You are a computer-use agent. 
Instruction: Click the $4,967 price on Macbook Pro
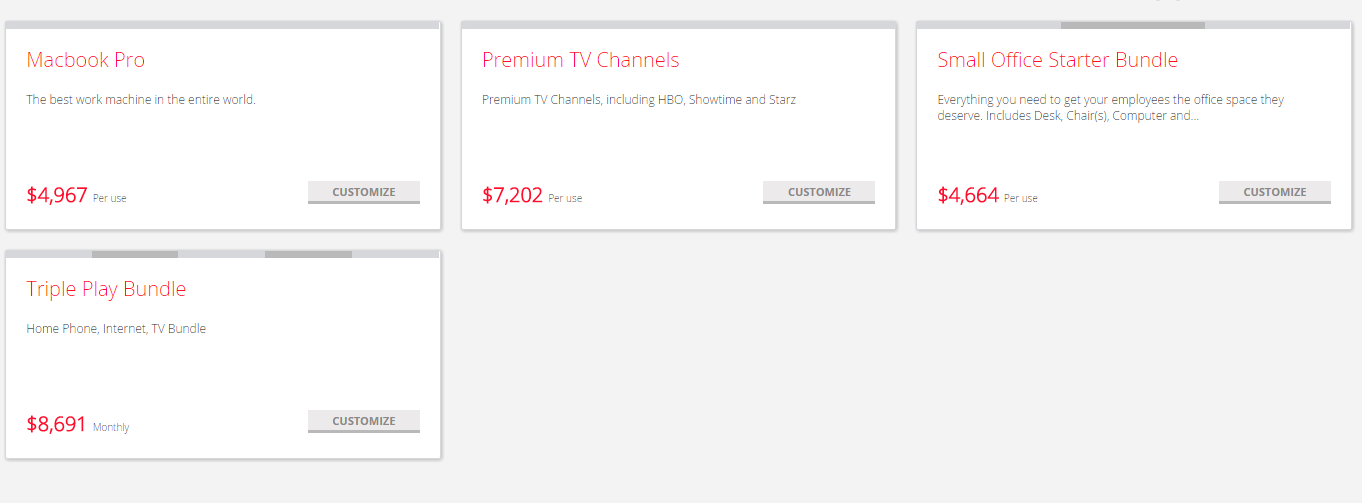pos(57,195)
